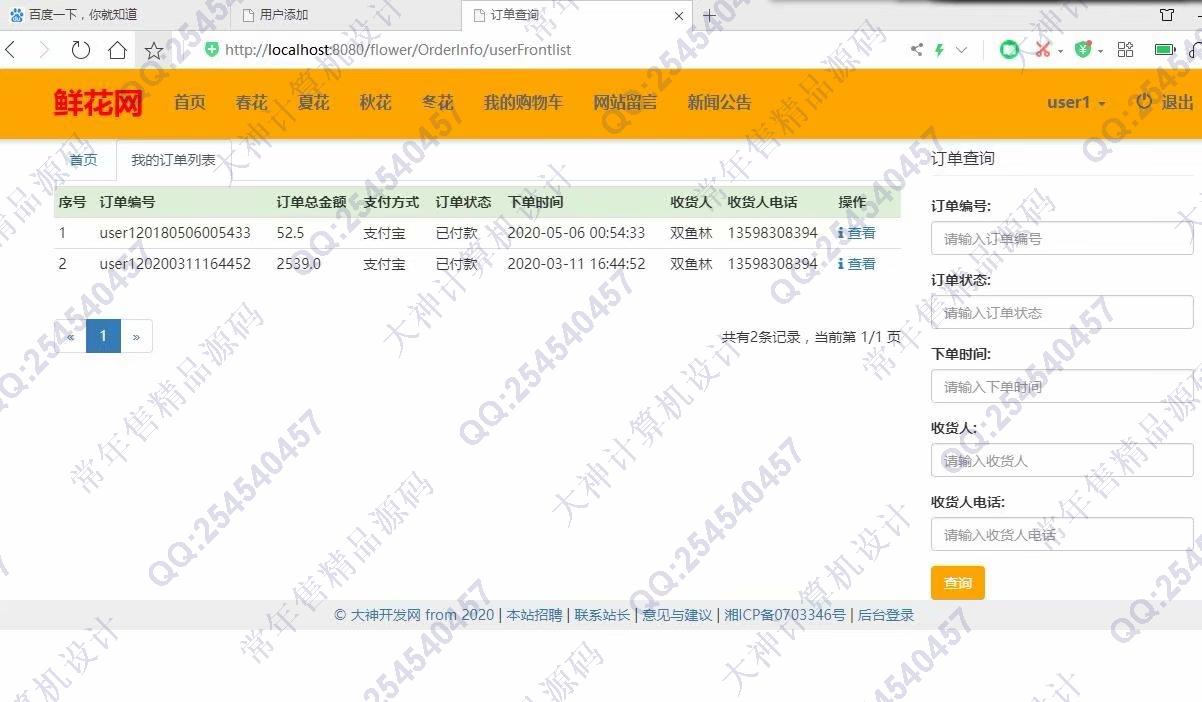Viewport: 1202px width, 702px height.
Task: Expand the user1 account dropdown
Action: [x=1076, y=102]
